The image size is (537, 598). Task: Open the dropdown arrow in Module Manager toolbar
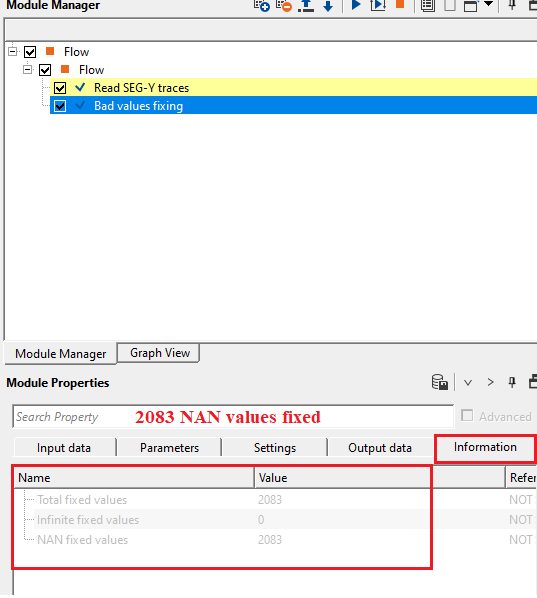point(488,4)
